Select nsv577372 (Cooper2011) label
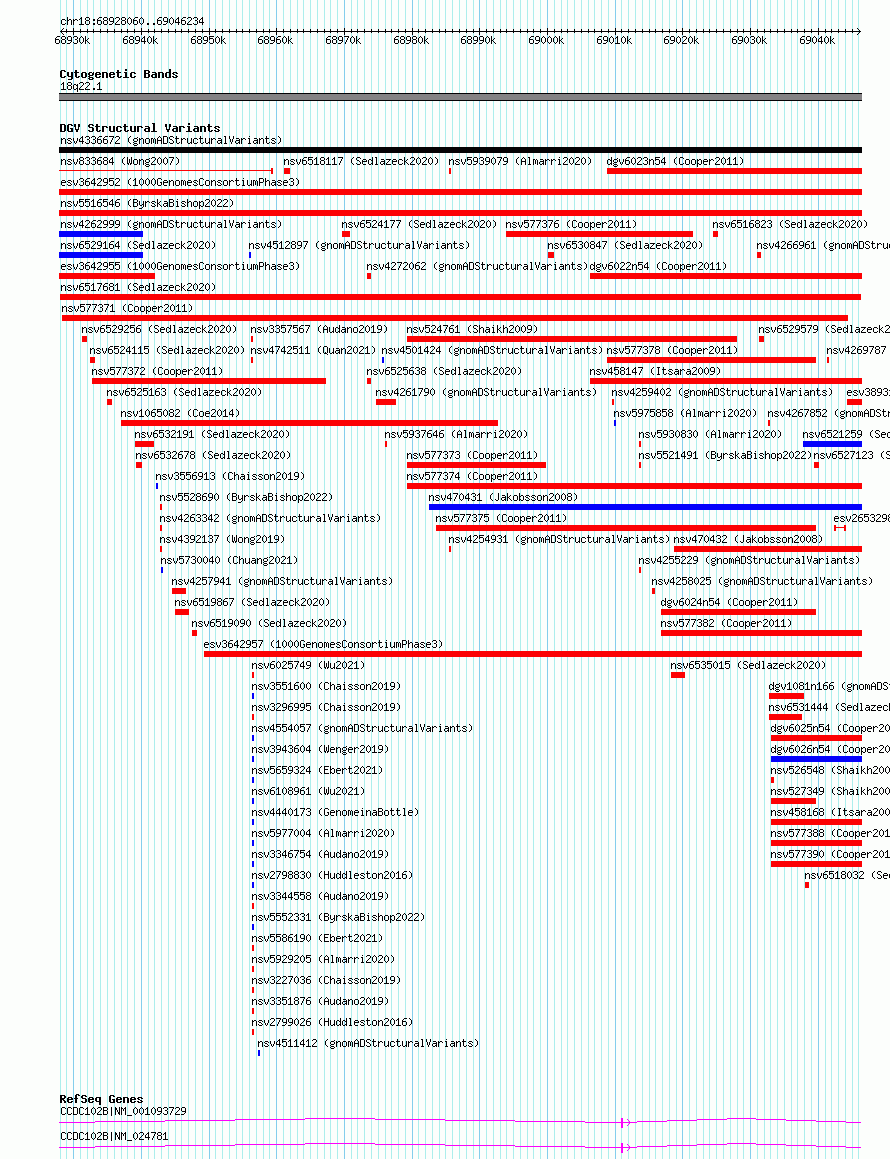890x1159 pixels. click(x=157, y=371)
